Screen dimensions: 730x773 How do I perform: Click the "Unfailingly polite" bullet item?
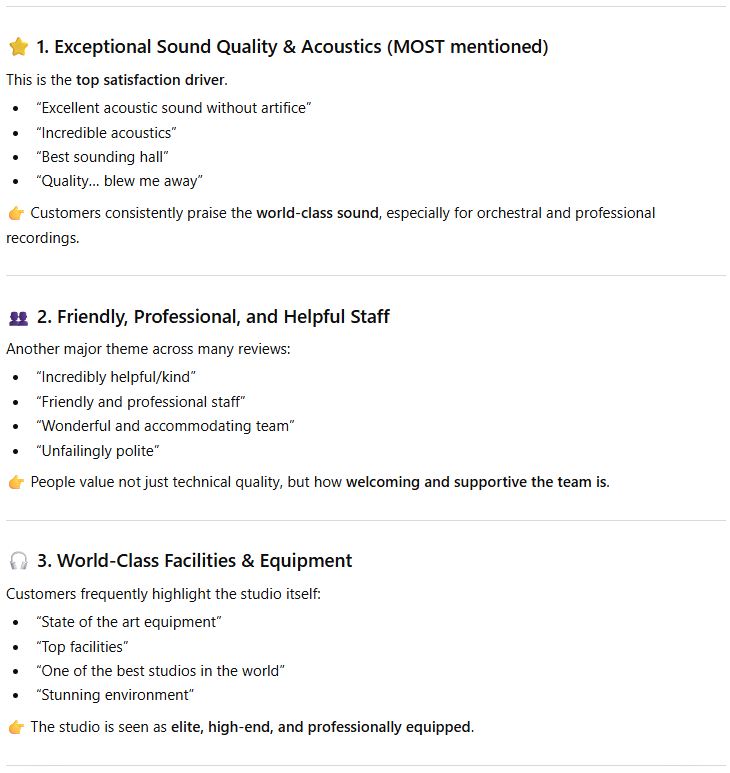97,451
